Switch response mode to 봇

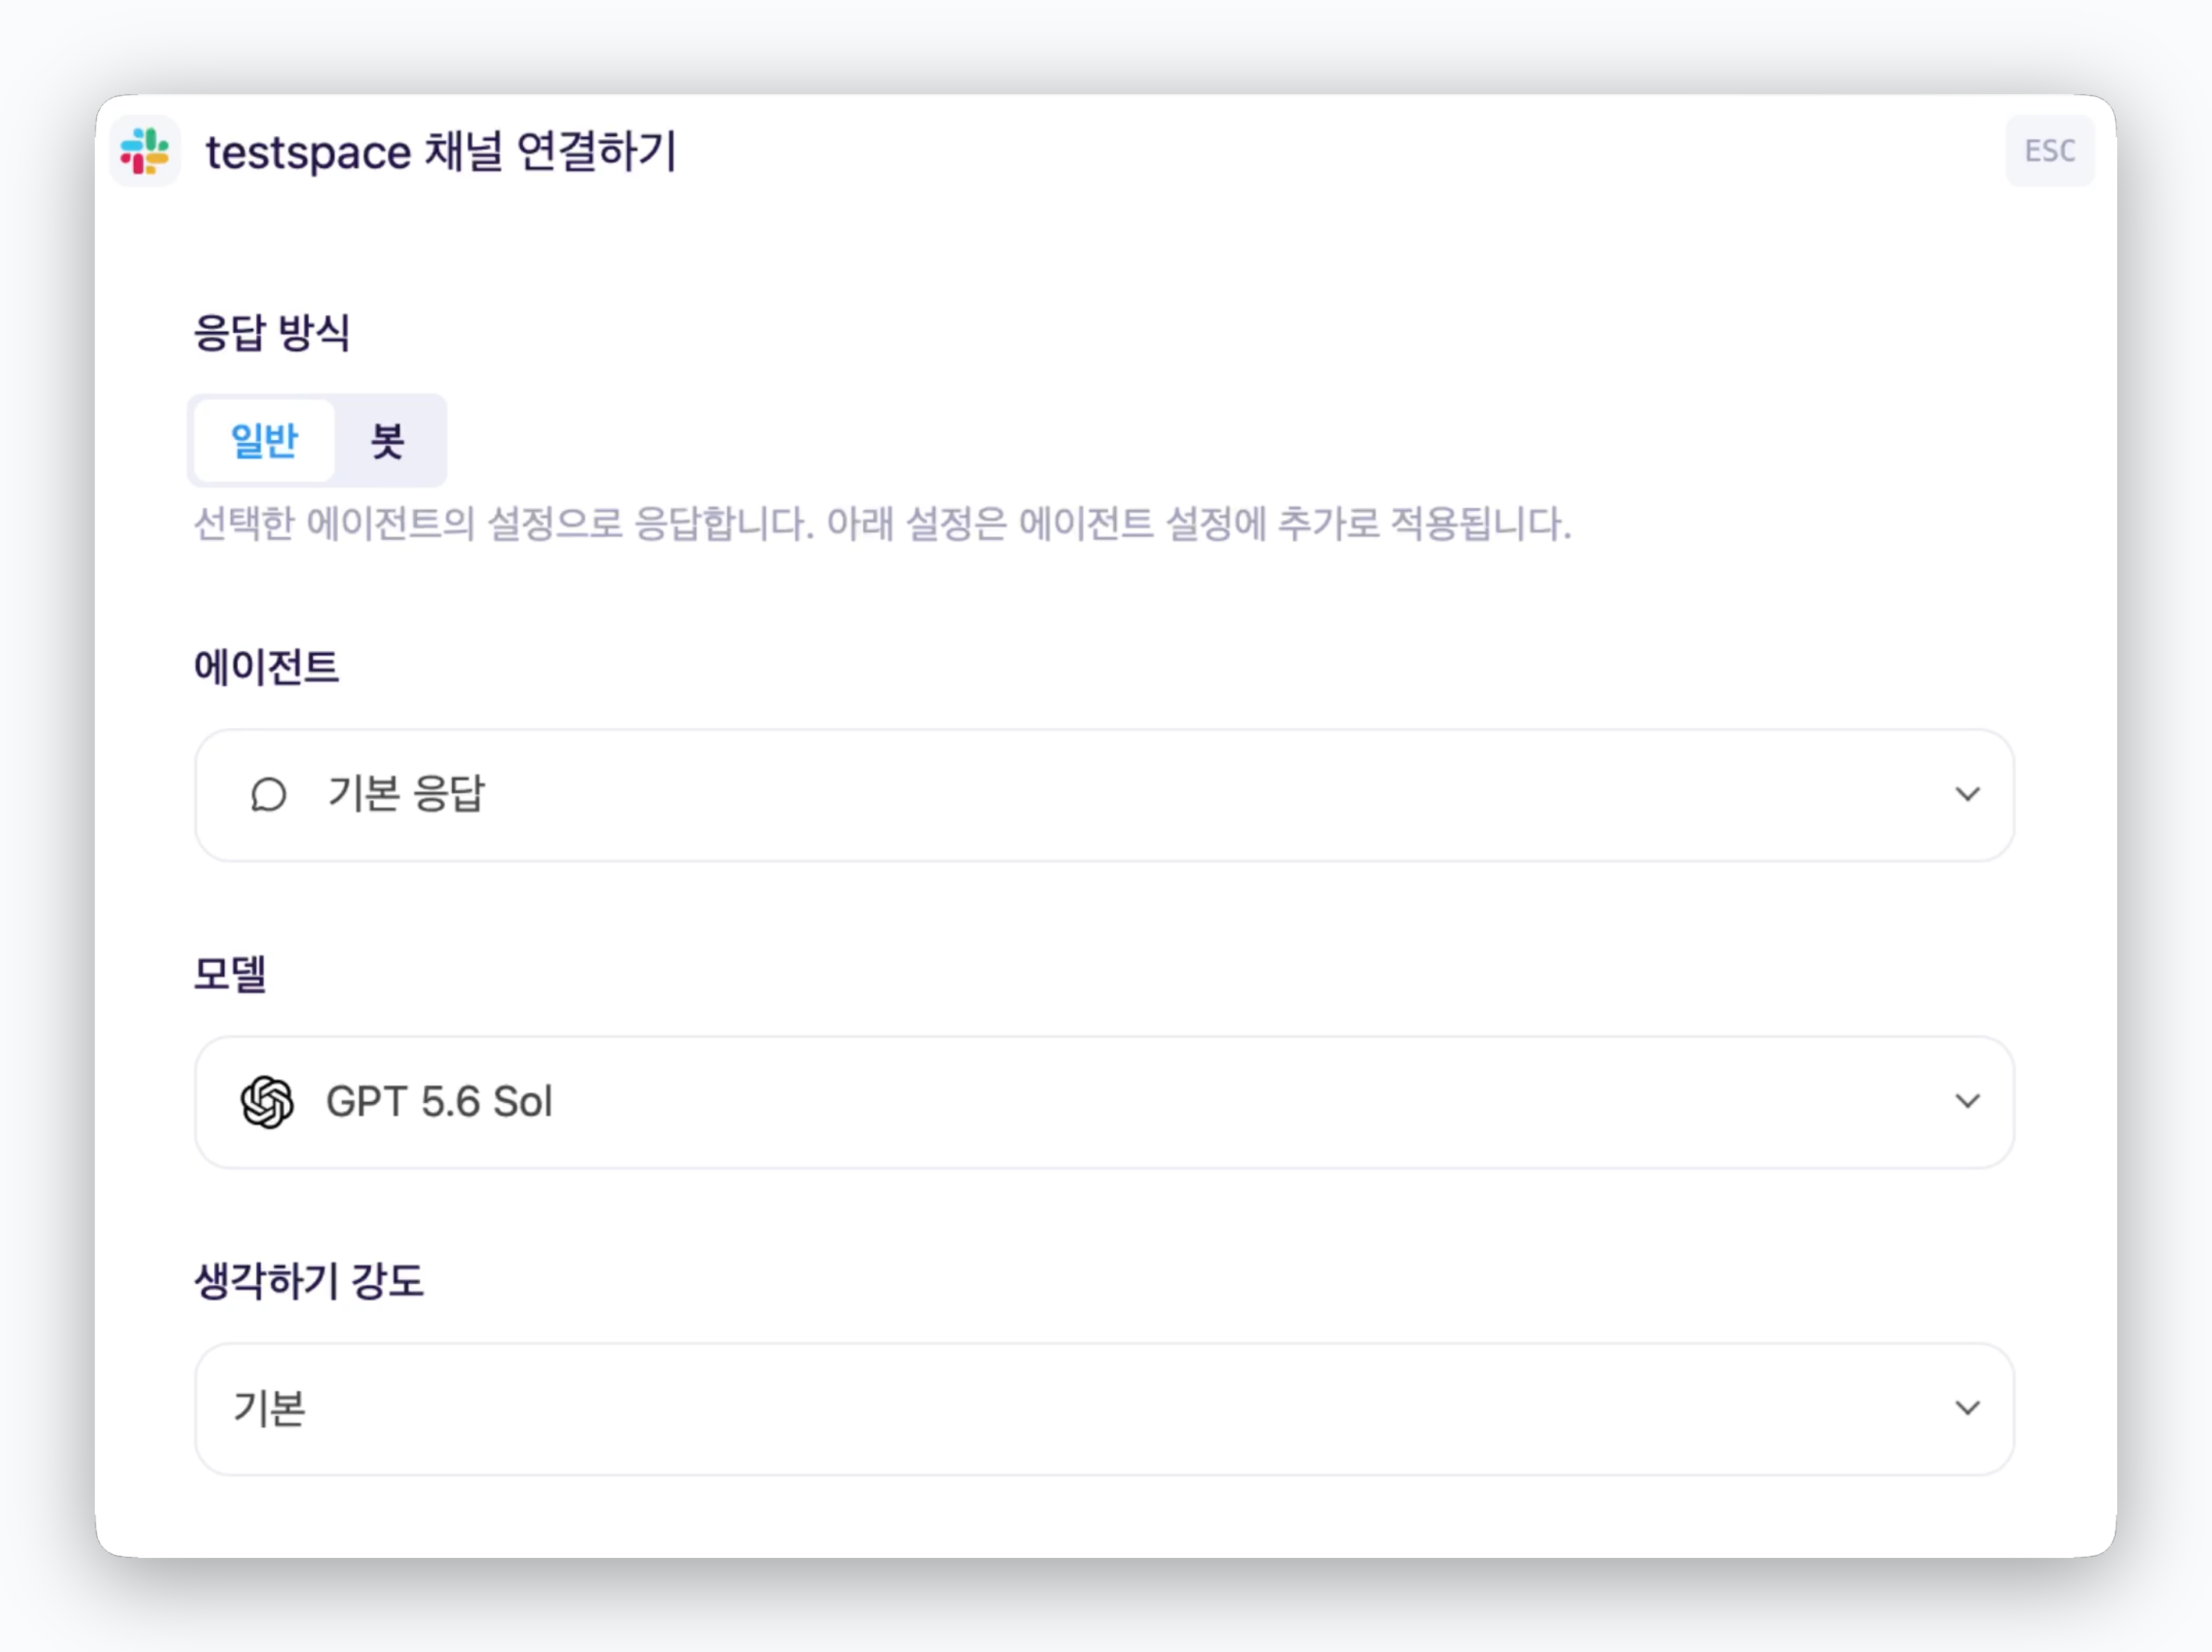point(388,440)
